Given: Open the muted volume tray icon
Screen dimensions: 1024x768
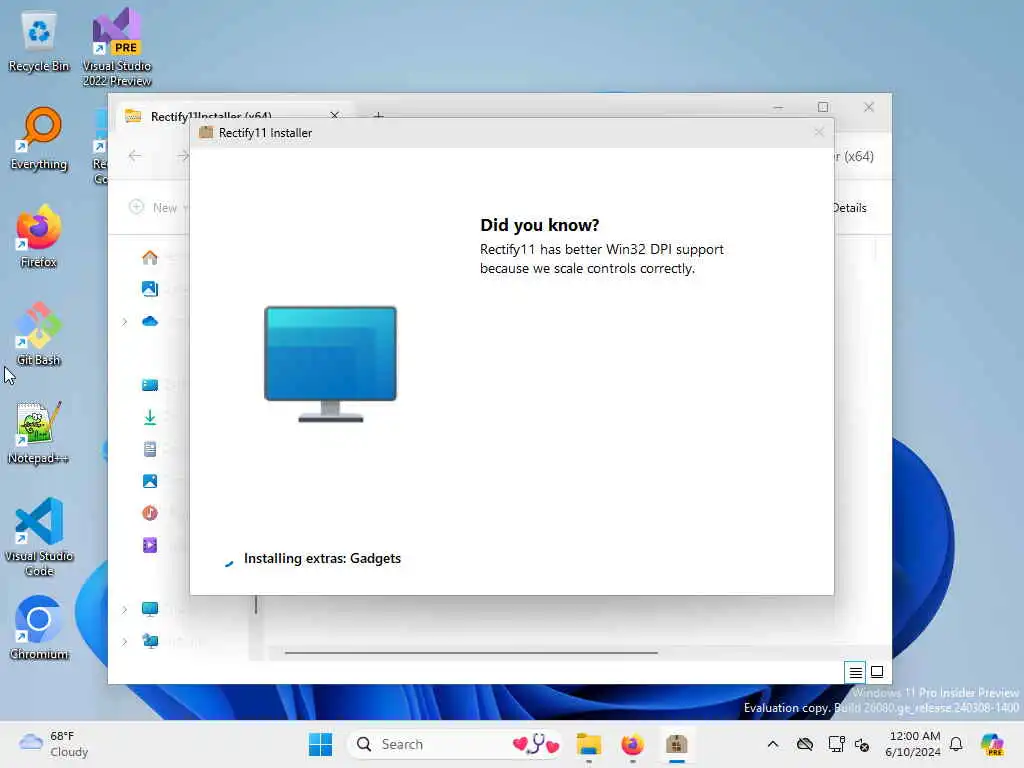Looking at the screenshot, I should (862, 744).
